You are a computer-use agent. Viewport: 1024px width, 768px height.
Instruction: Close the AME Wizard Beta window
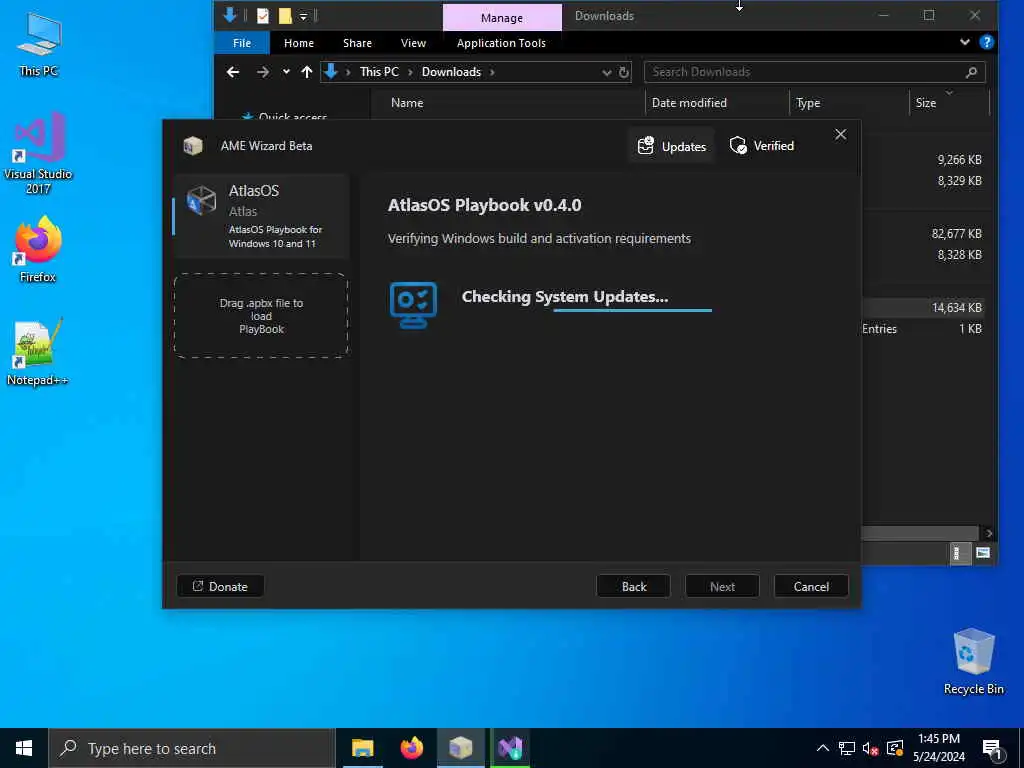tap(840, 135)
